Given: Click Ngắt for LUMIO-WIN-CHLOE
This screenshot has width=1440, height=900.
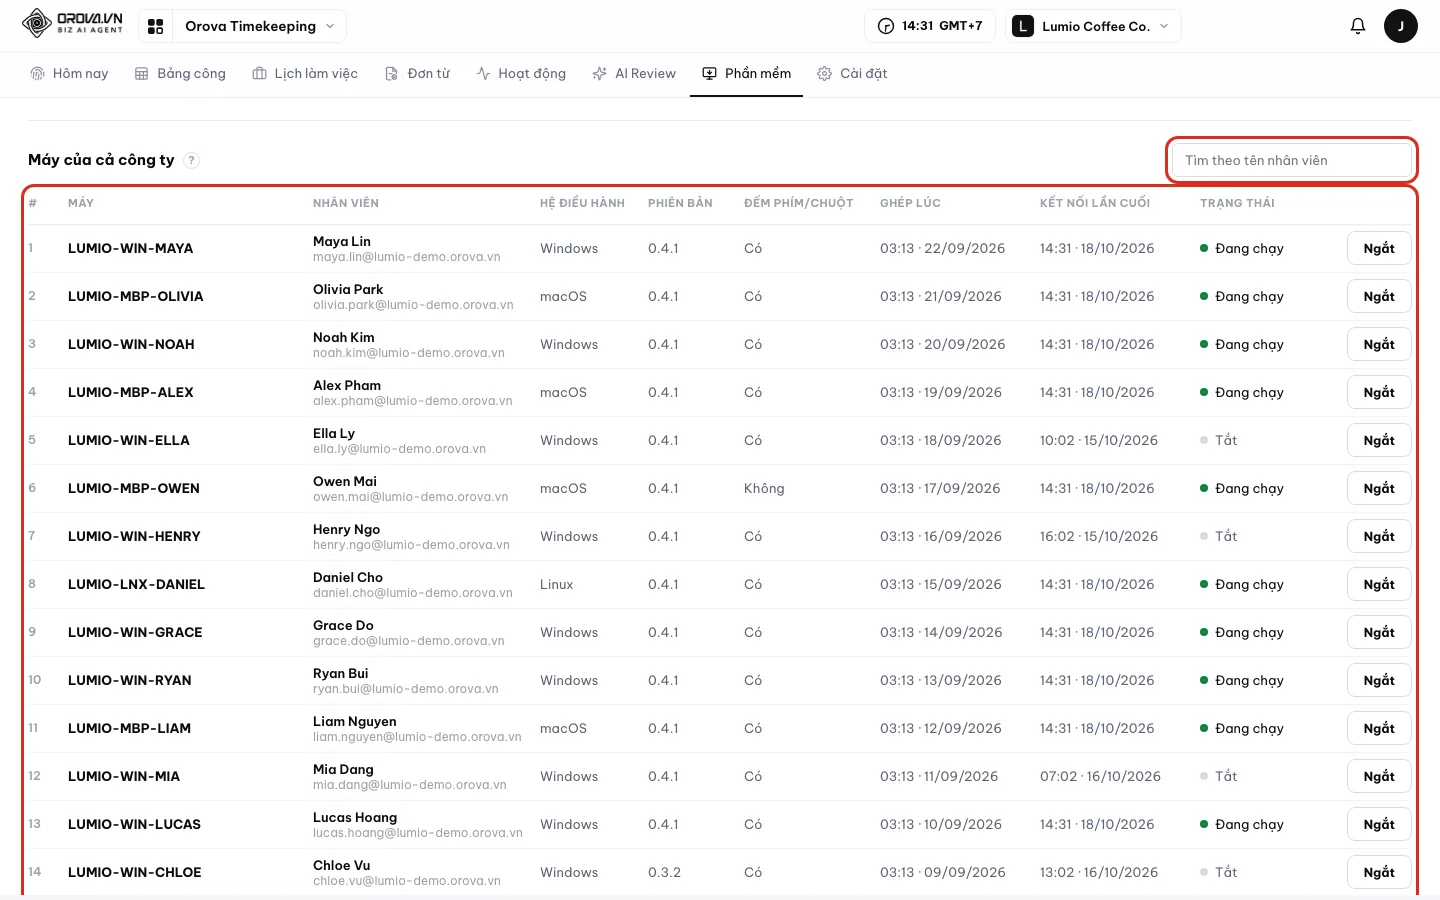Looking at the screenshot, I should click(1379, 873).
